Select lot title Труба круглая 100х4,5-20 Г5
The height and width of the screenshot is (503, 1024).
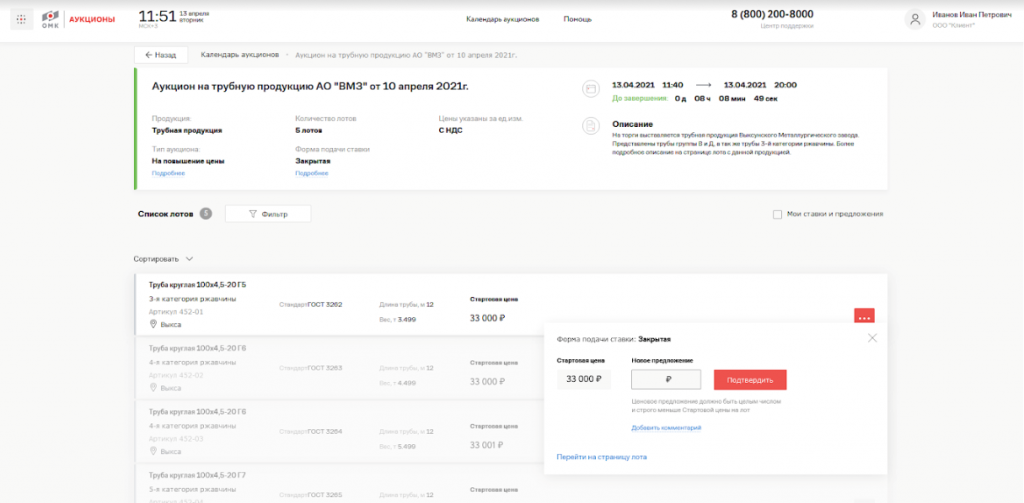click(x=197, y=285)
